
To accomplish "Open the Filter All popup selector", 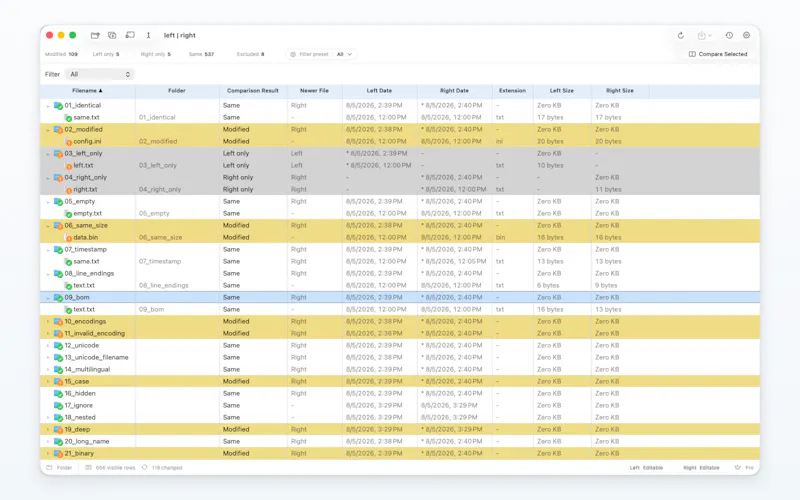I will 99,74.
